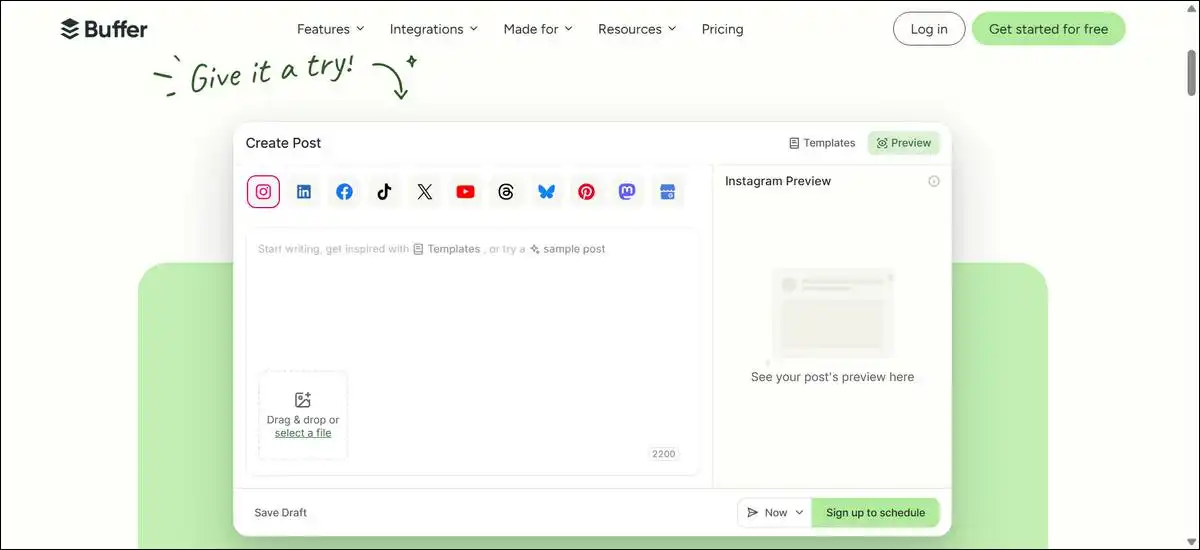Select the Google Business Profile channel icon

[668, 192]
